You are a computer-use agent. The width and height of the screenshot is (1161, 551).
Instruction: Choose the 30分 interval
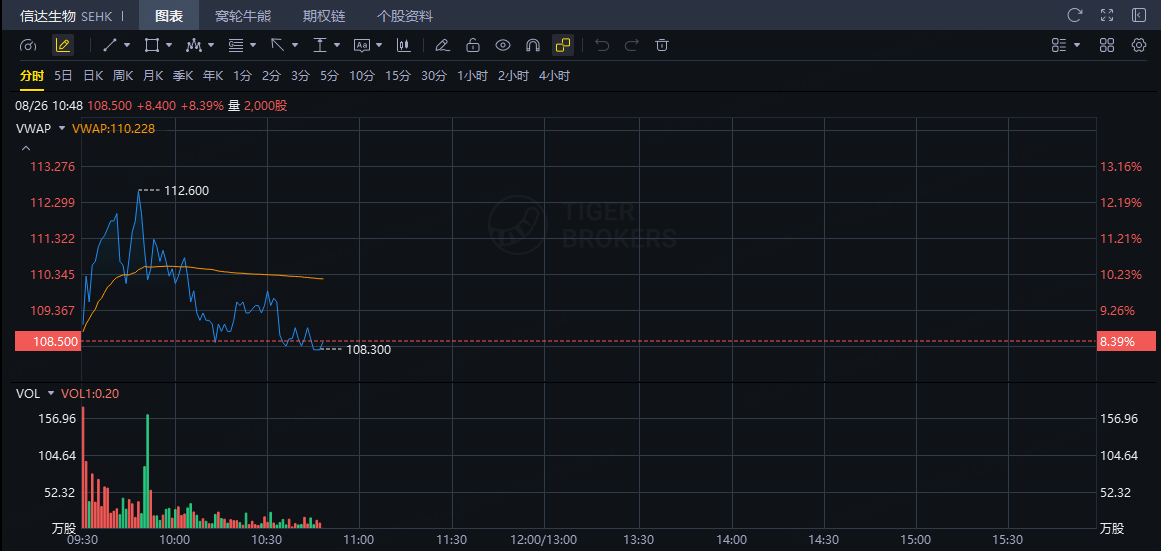coord(434,76)
